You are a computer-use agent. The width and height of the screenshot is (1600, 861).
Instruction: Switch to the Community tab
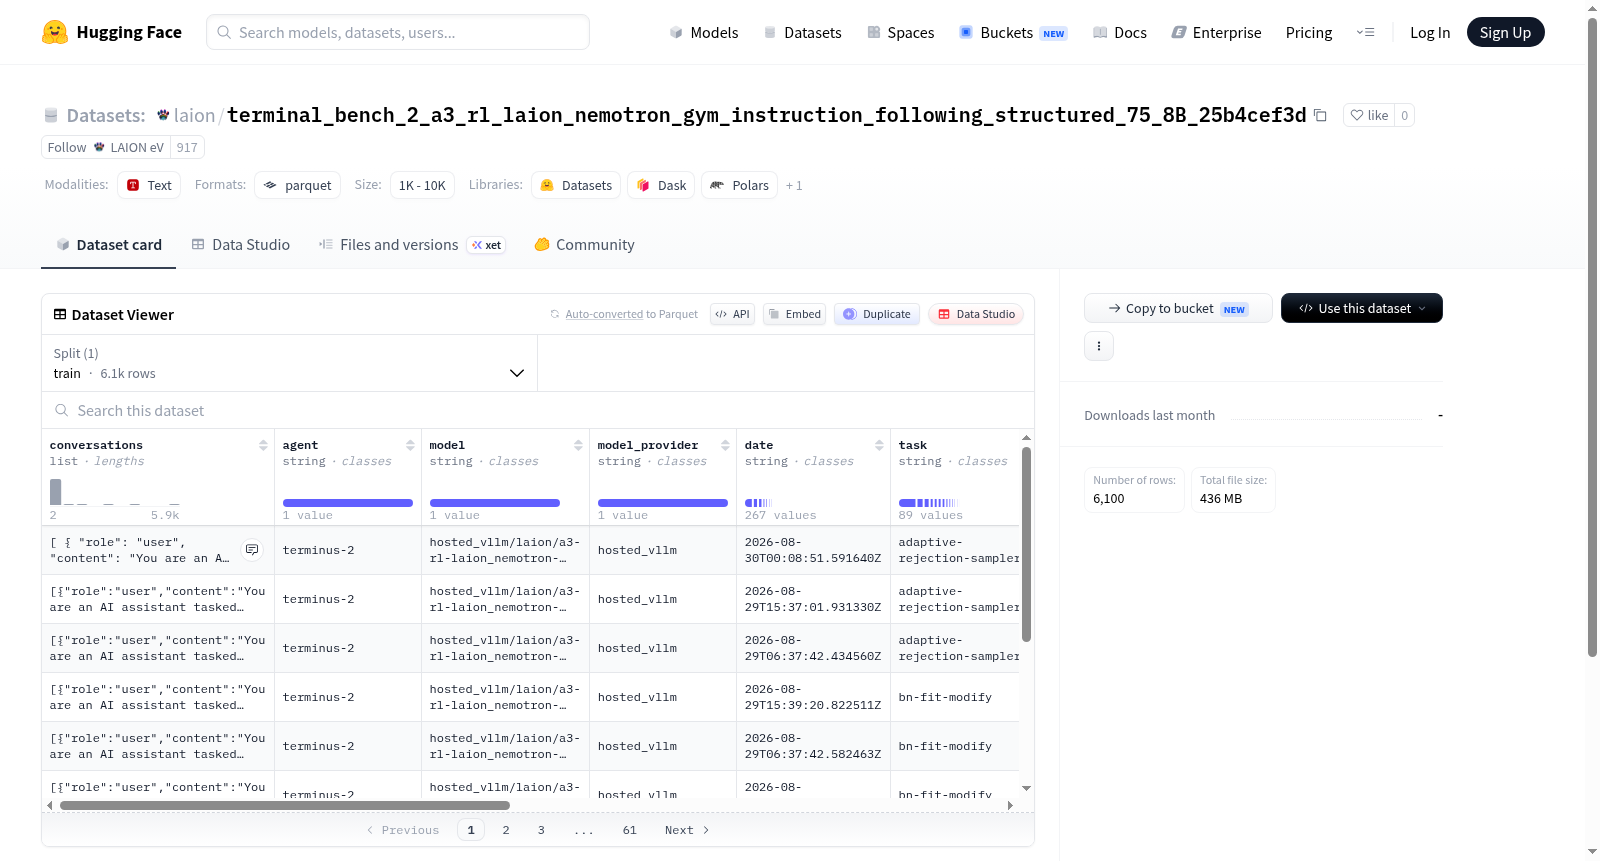tap(585, 245)
